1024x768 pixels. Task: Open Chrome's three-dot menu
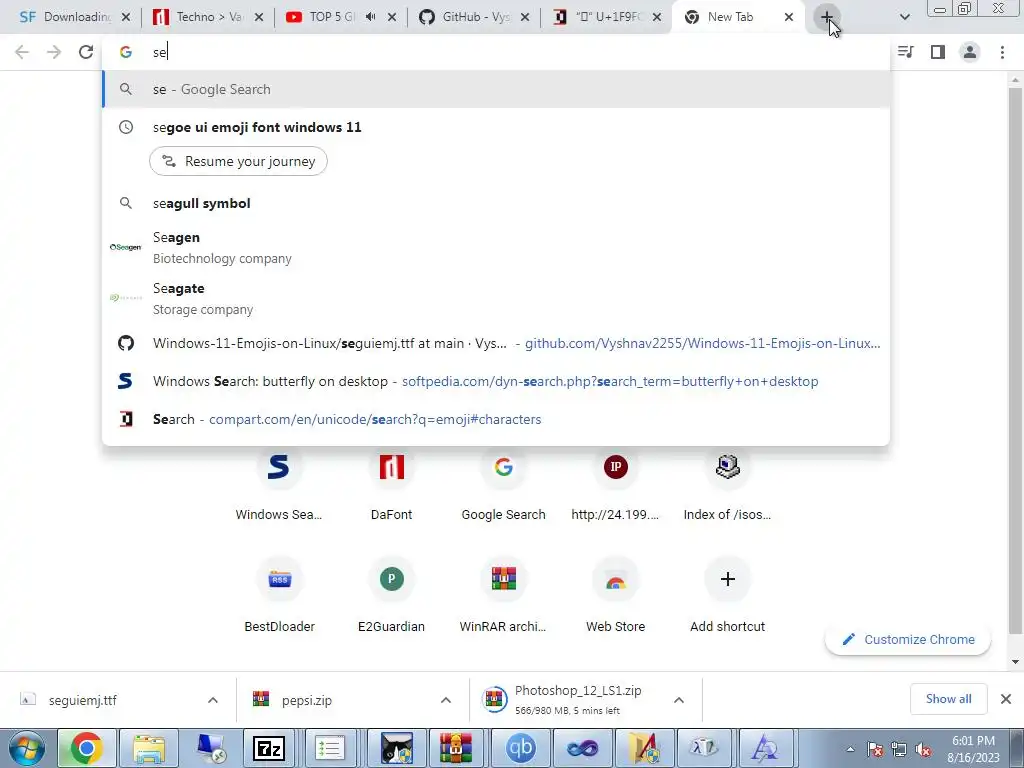coord(1002,52)
